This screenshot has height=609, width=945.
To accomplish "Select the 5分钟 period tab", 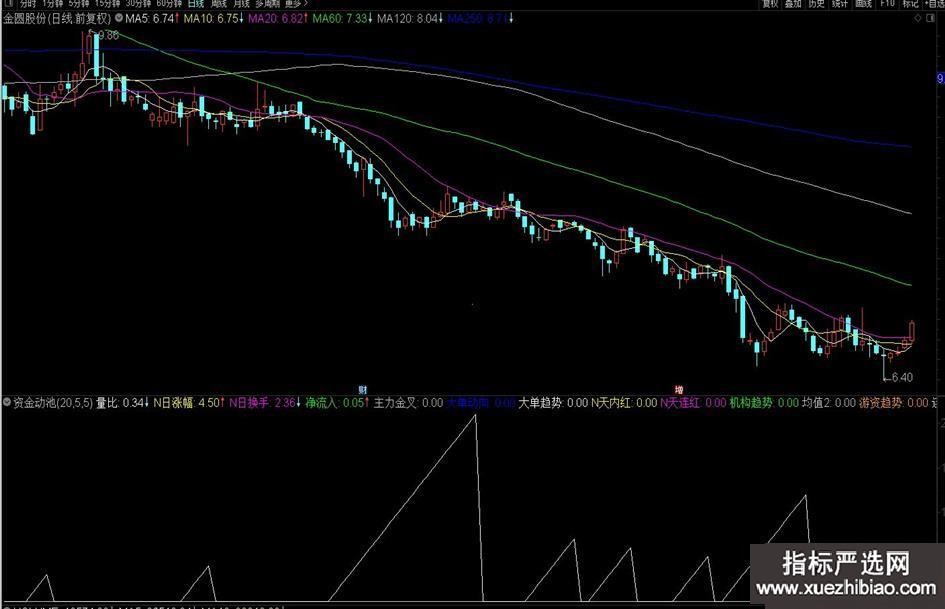I will pos(79,3).
